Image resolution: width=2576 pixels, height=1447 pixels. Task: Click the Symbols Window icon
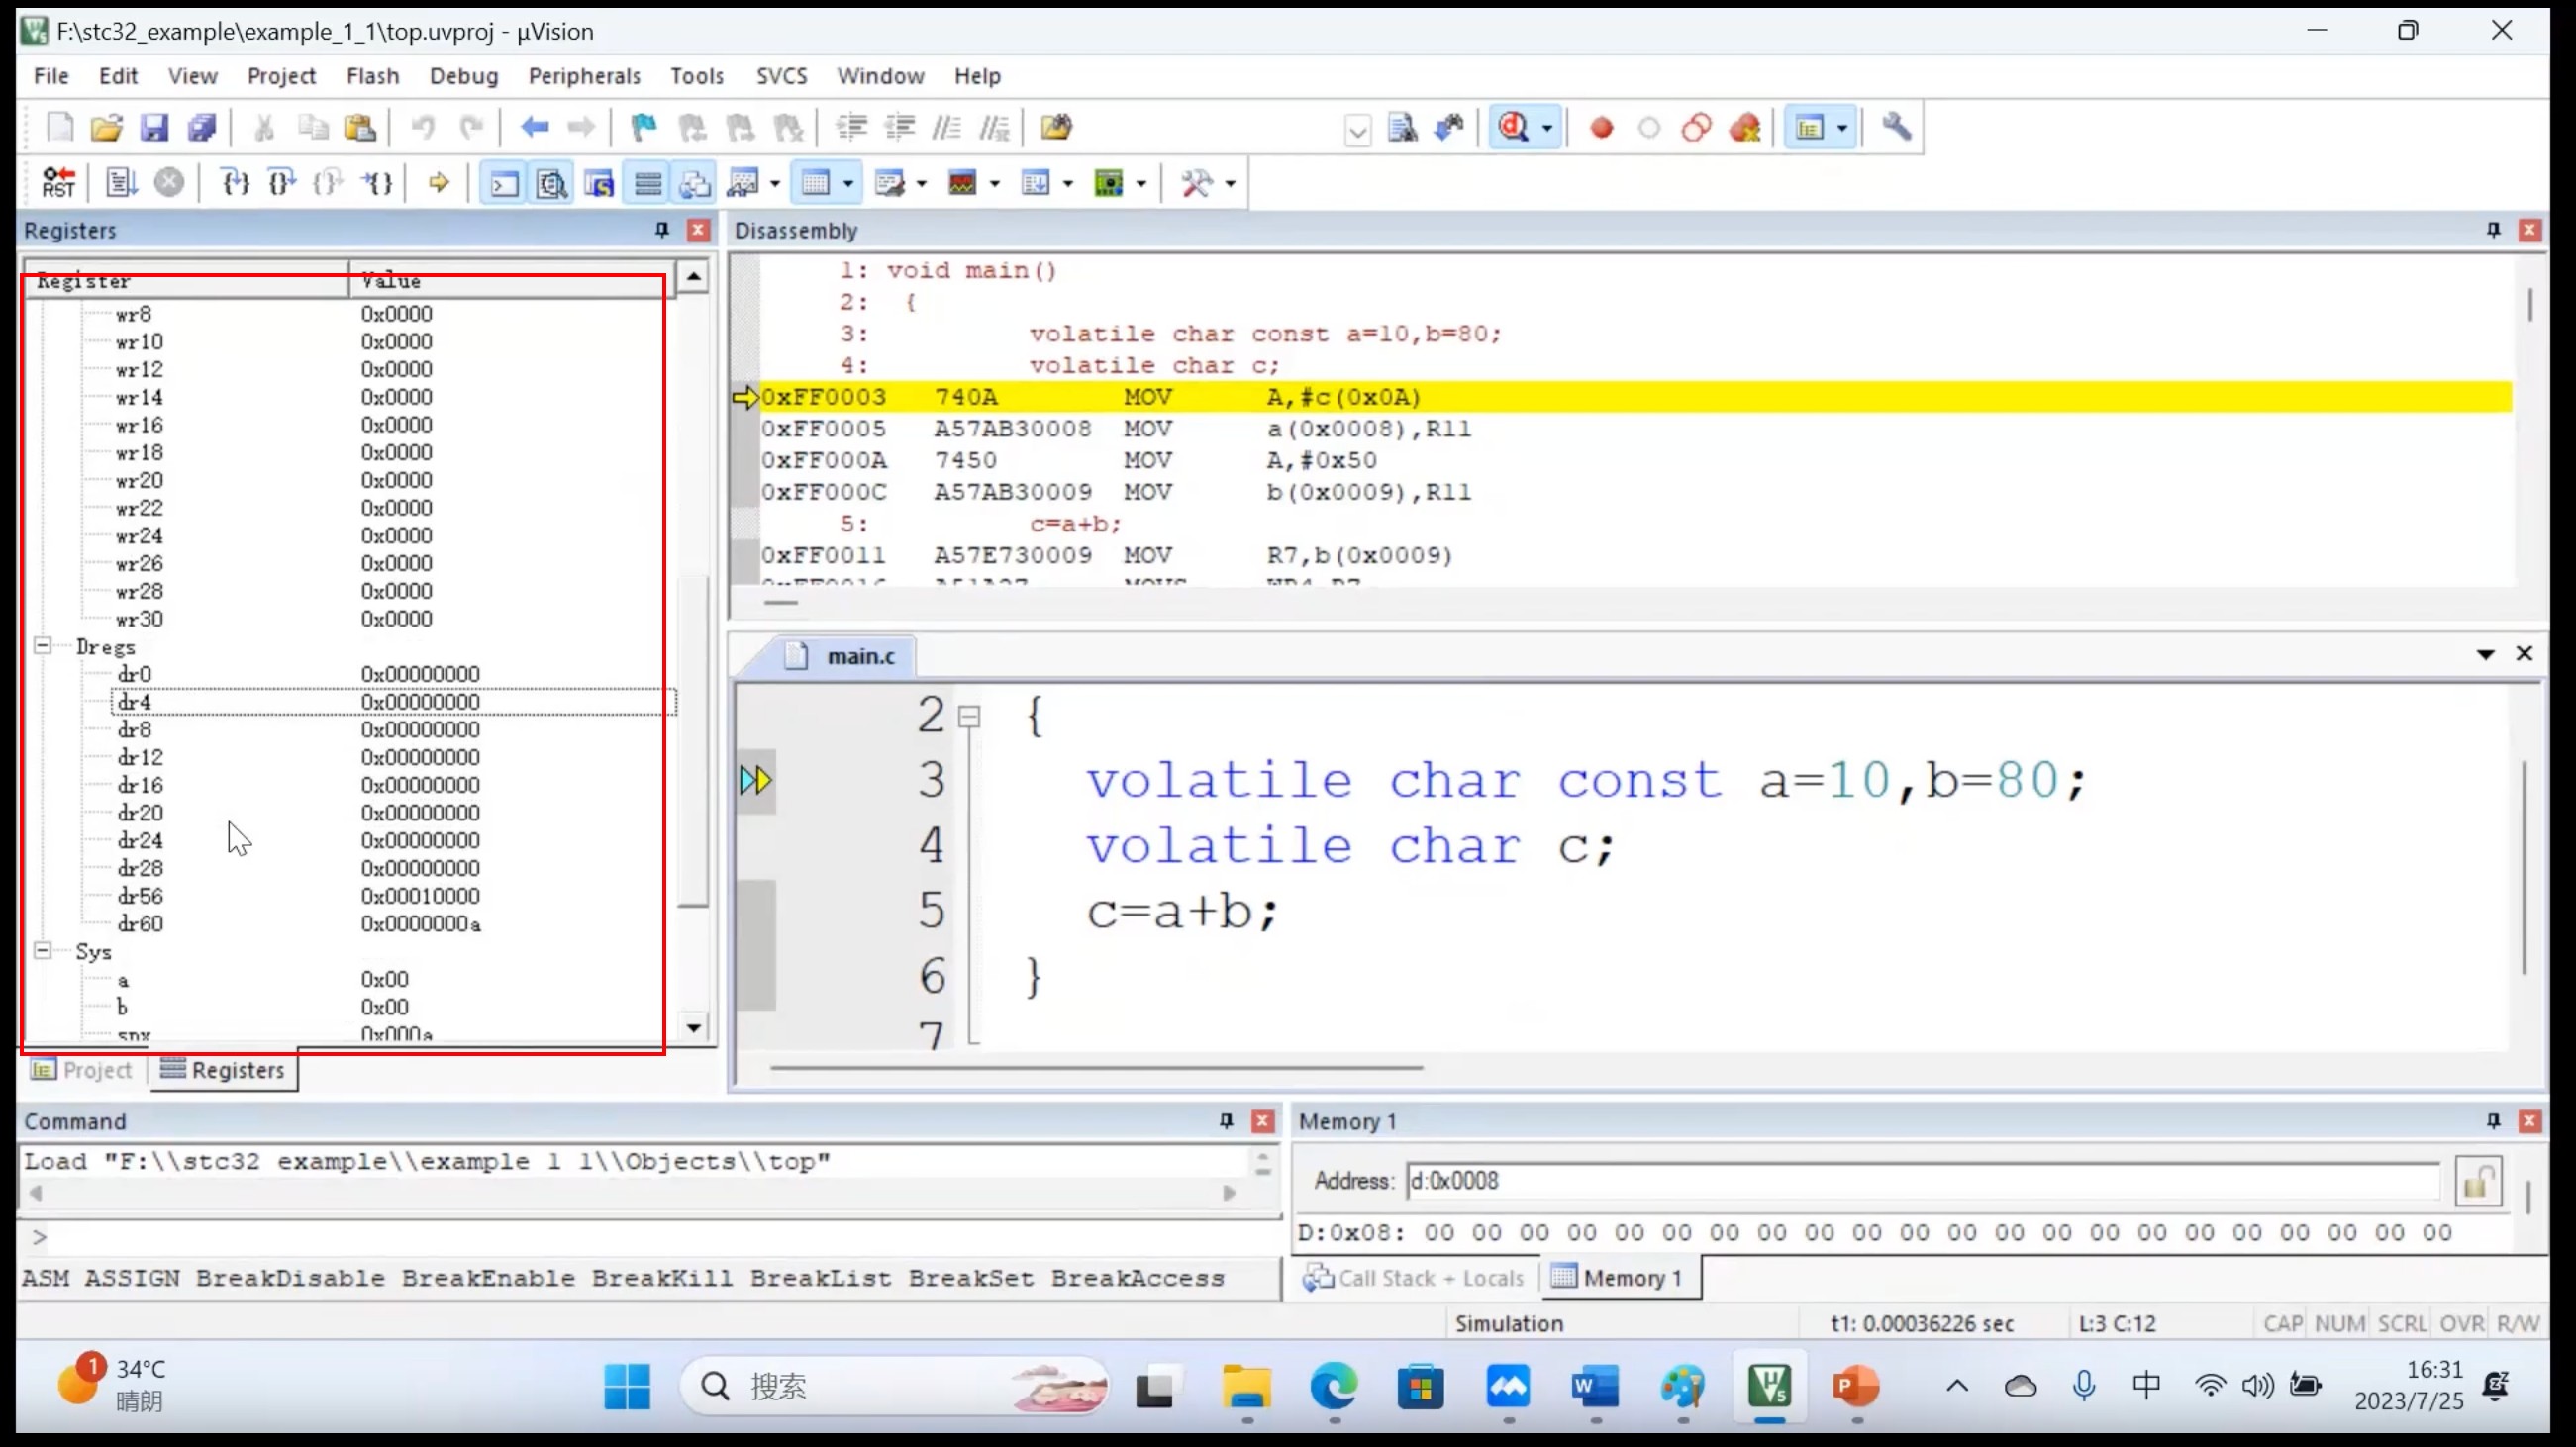[599, 183]
